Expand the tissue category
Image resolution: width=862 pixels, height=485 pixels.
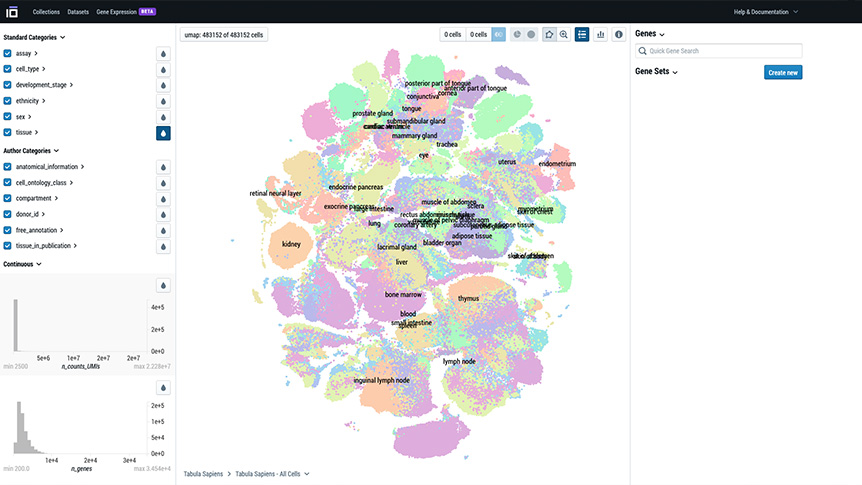26,132
